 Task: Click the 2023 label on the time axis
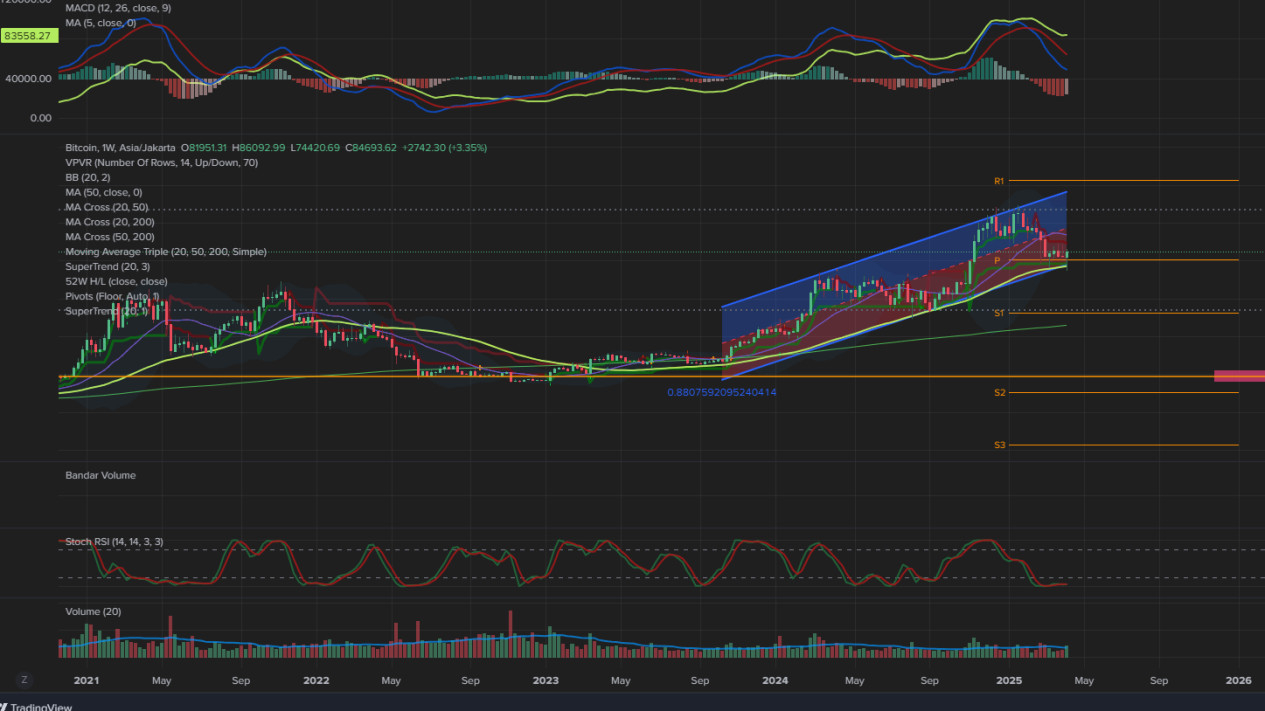[x=546, y=681]
